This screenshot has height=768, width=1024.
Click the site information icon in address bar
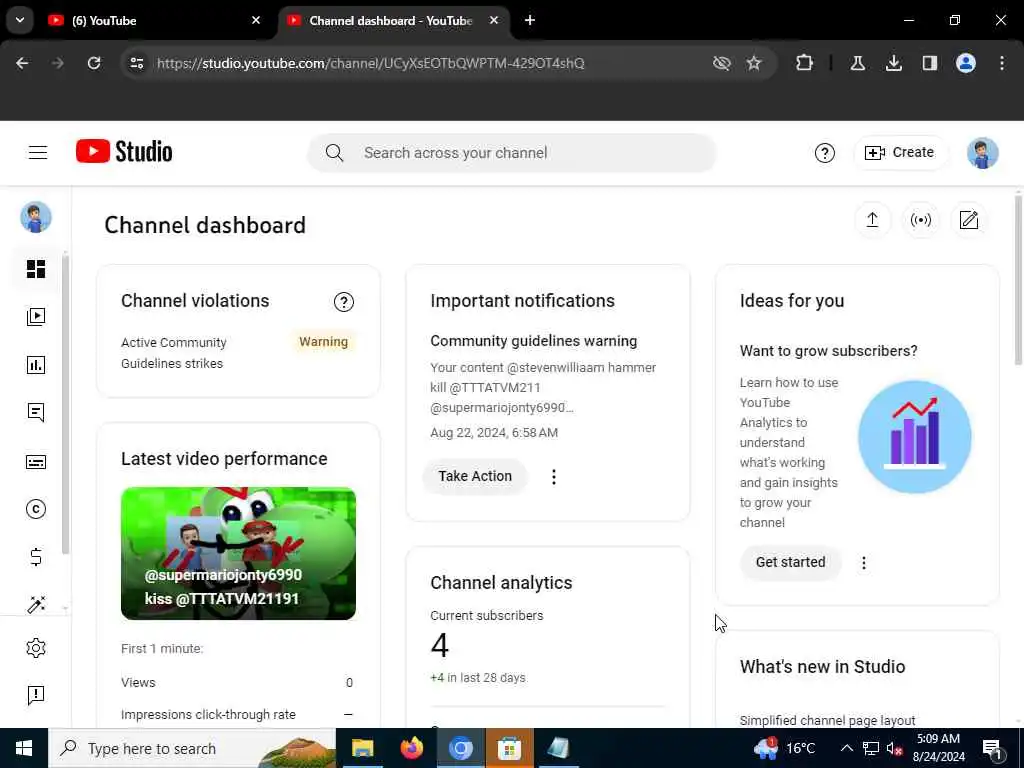(136, 63)
